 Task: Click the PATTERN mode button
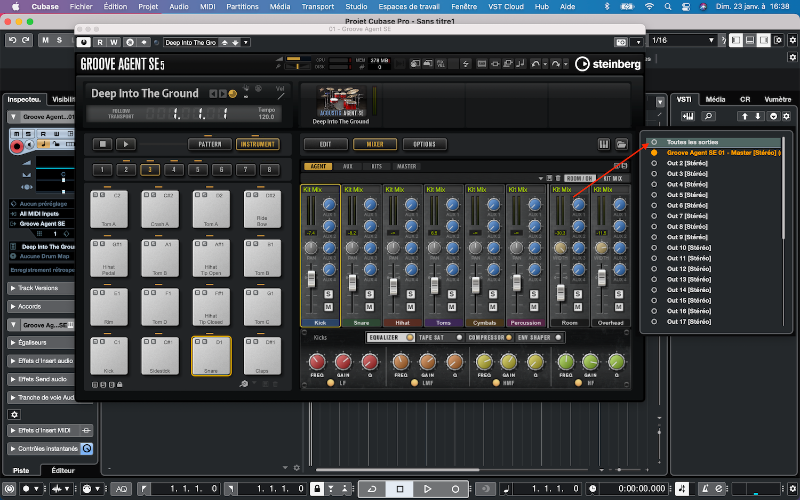tap(210, 144)
